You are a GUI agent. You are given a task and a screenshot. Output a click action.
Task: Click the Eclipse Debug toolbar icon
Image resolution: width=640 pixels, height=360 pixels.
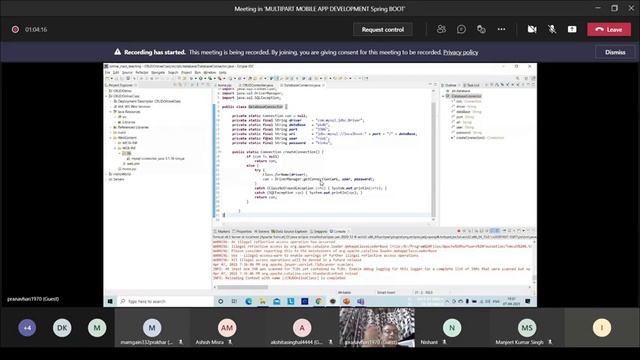[x=191, y=78]
